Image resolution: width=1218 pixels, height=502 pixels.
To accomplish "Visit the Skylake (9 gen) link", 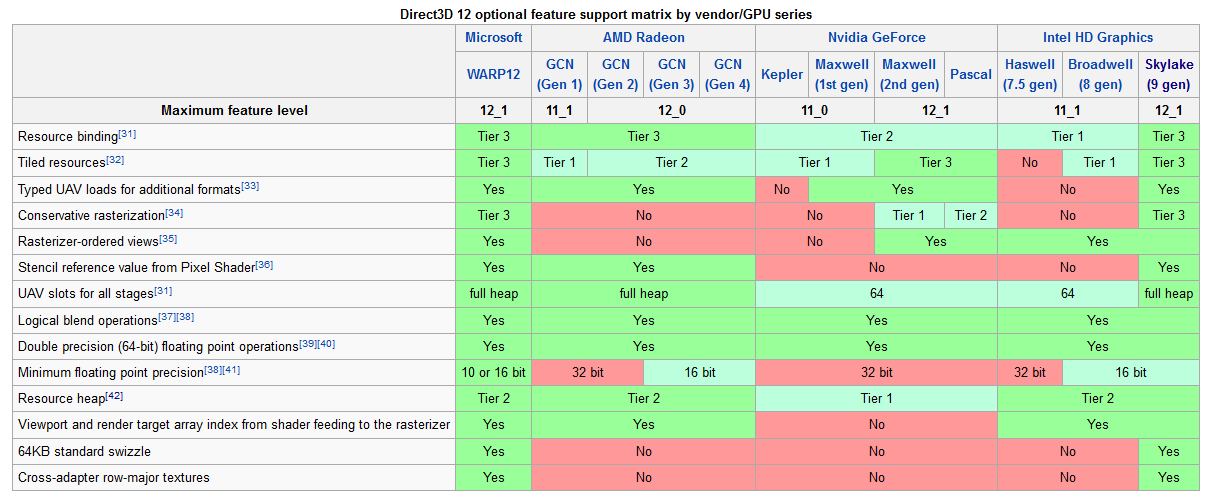I will (1169, 74).
